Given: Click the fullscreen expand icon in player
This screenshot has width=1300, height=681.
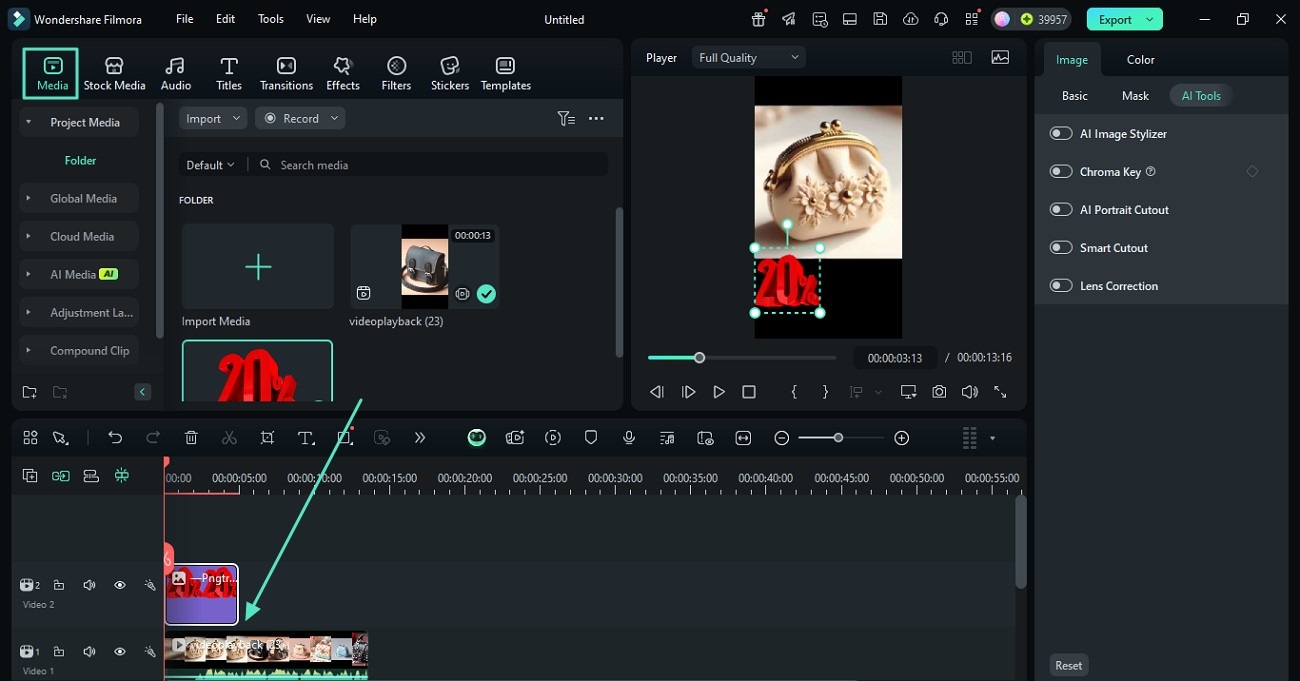Looking at the screenshot, I should coord(1000,392).
